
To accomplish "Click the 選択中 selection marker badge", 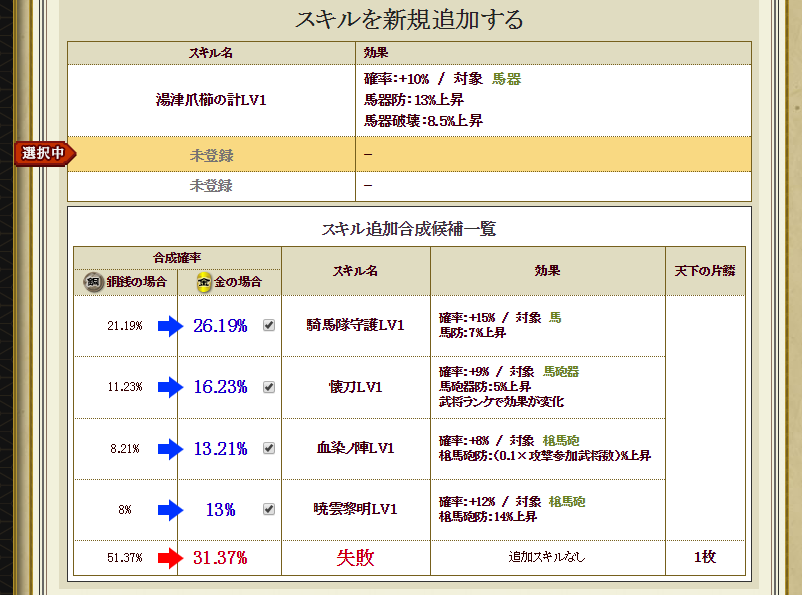I will tap(46, 153).
